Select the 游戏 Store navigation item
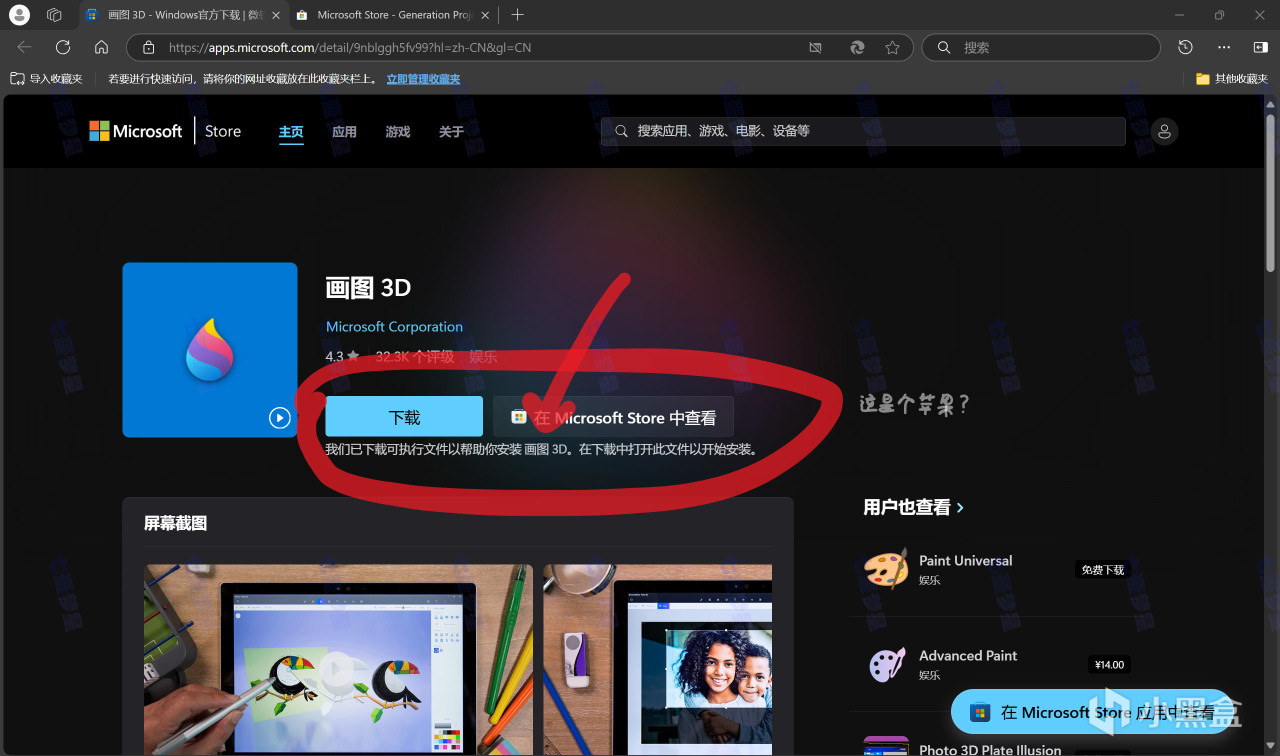This screenshot has width=1280, height=756. pos(398,131)
